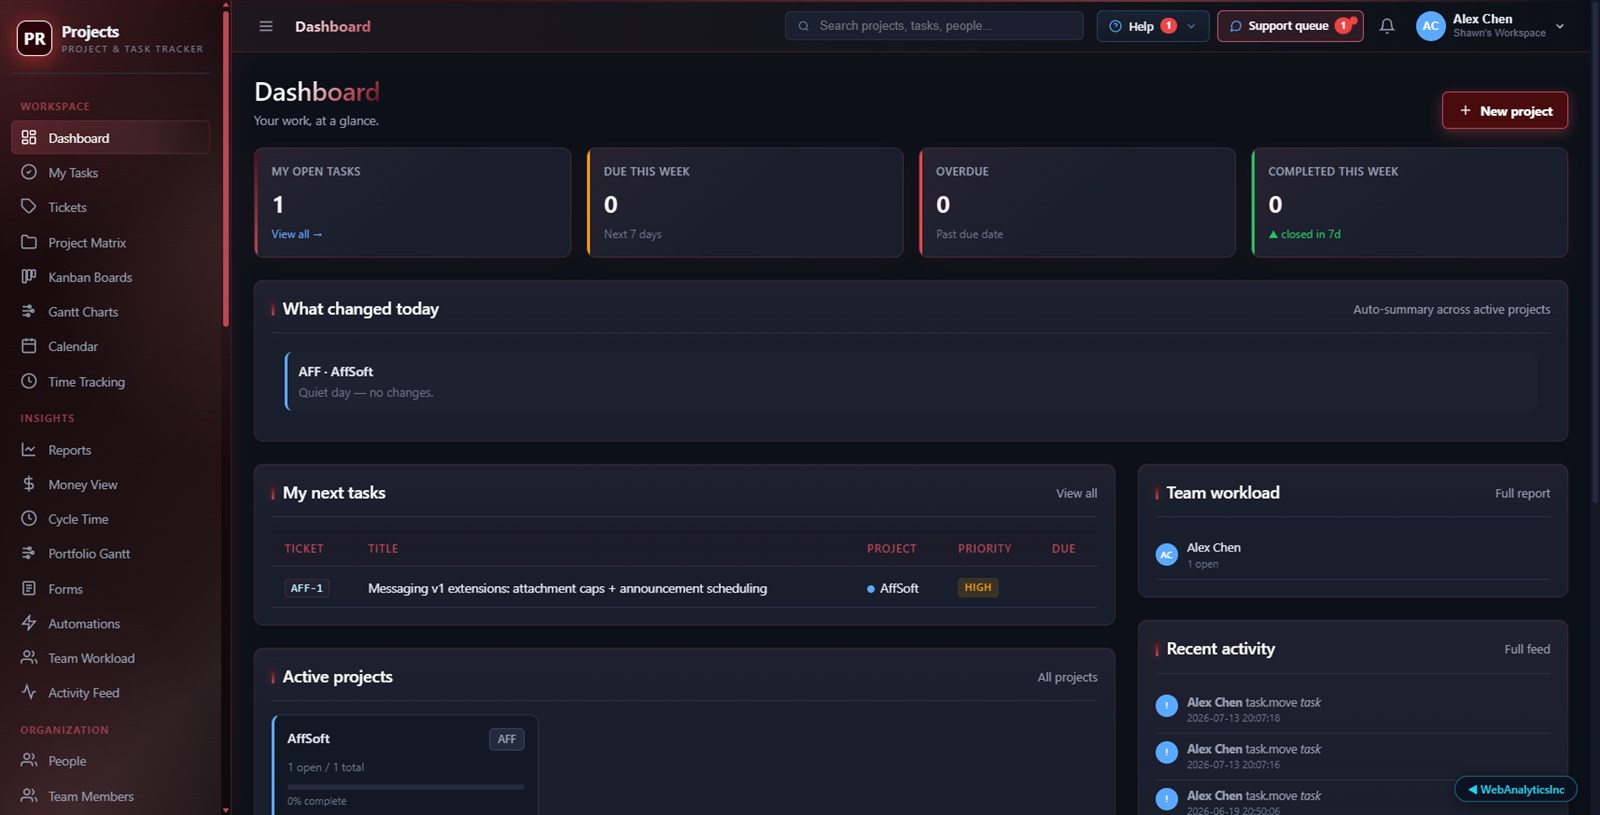
Task: Select Dashboard in the sidebar
Action: (x=110, y=138)
